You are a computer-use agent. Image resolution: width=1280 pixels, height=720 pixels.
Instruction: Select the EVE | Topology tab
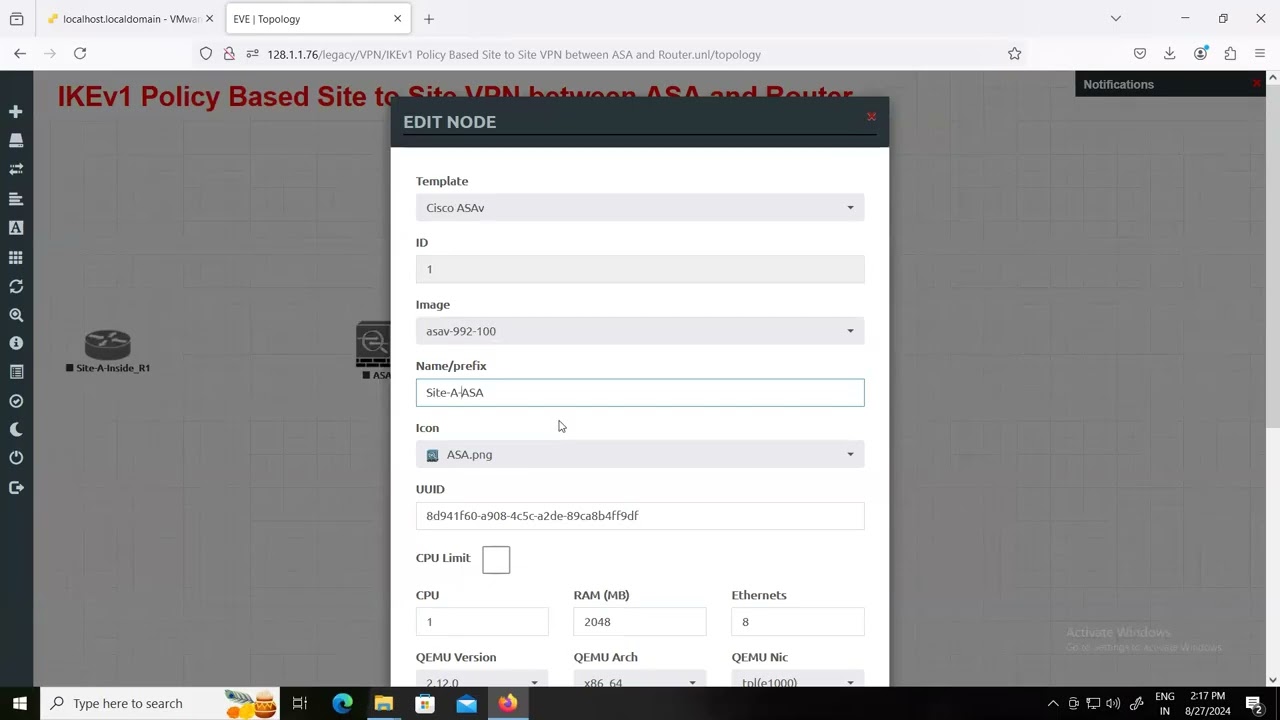coord(318,19)
